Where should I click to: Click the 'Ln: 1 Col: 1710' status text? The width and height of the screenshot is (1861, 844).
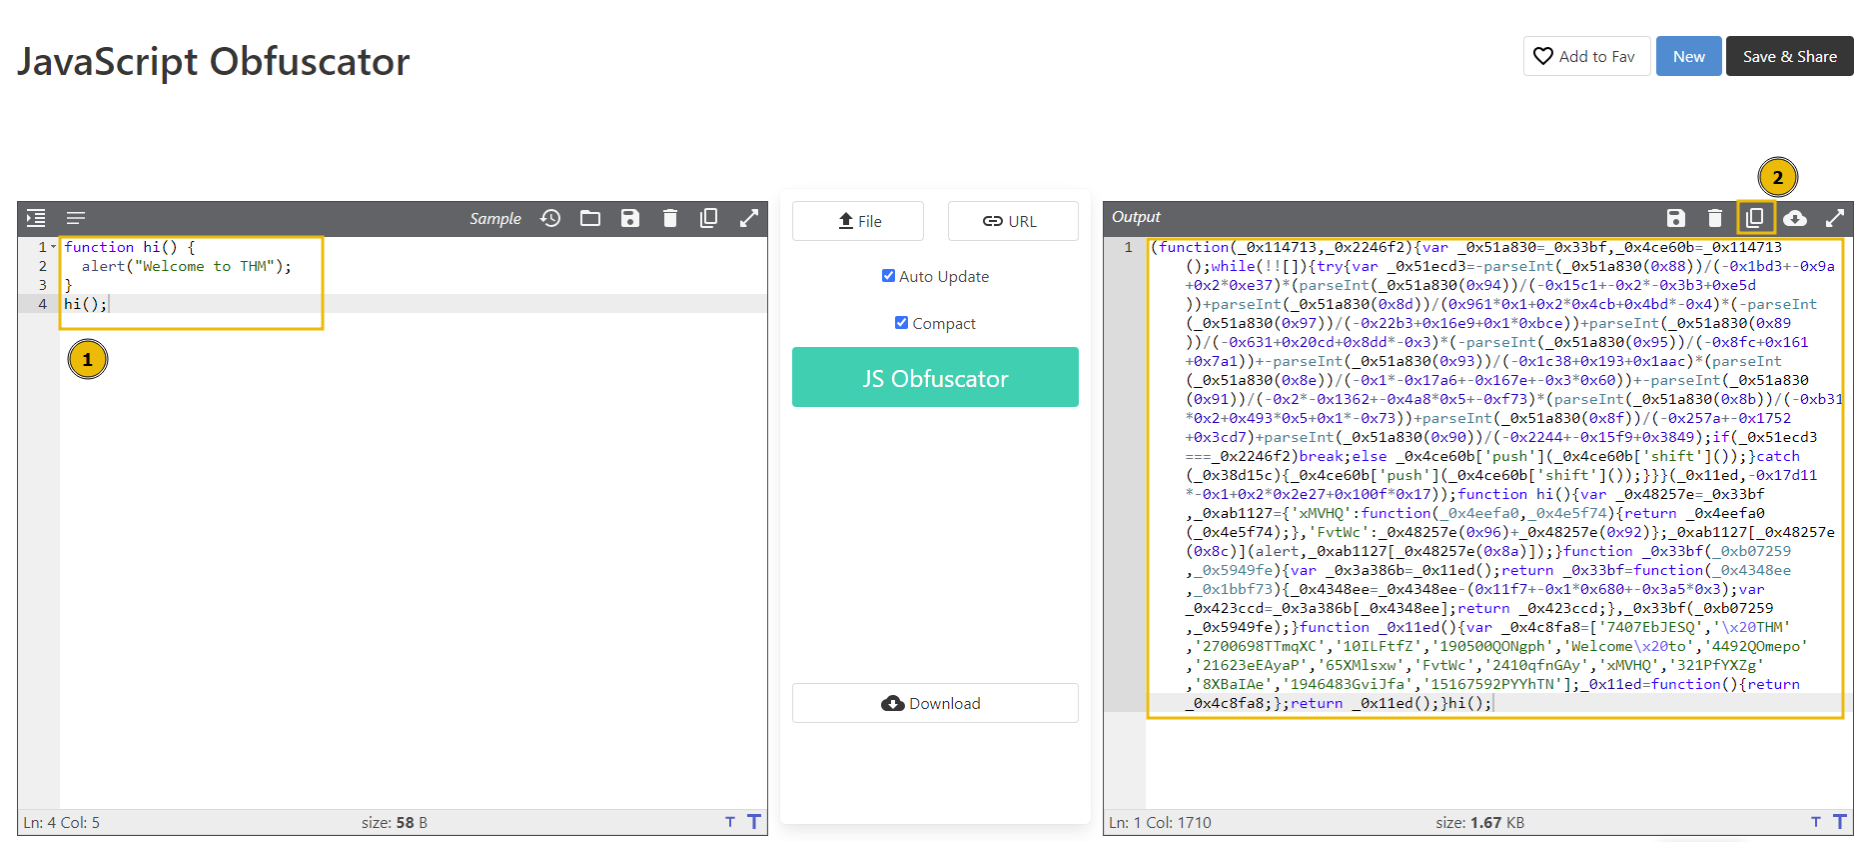click(x=1160, y=822)
